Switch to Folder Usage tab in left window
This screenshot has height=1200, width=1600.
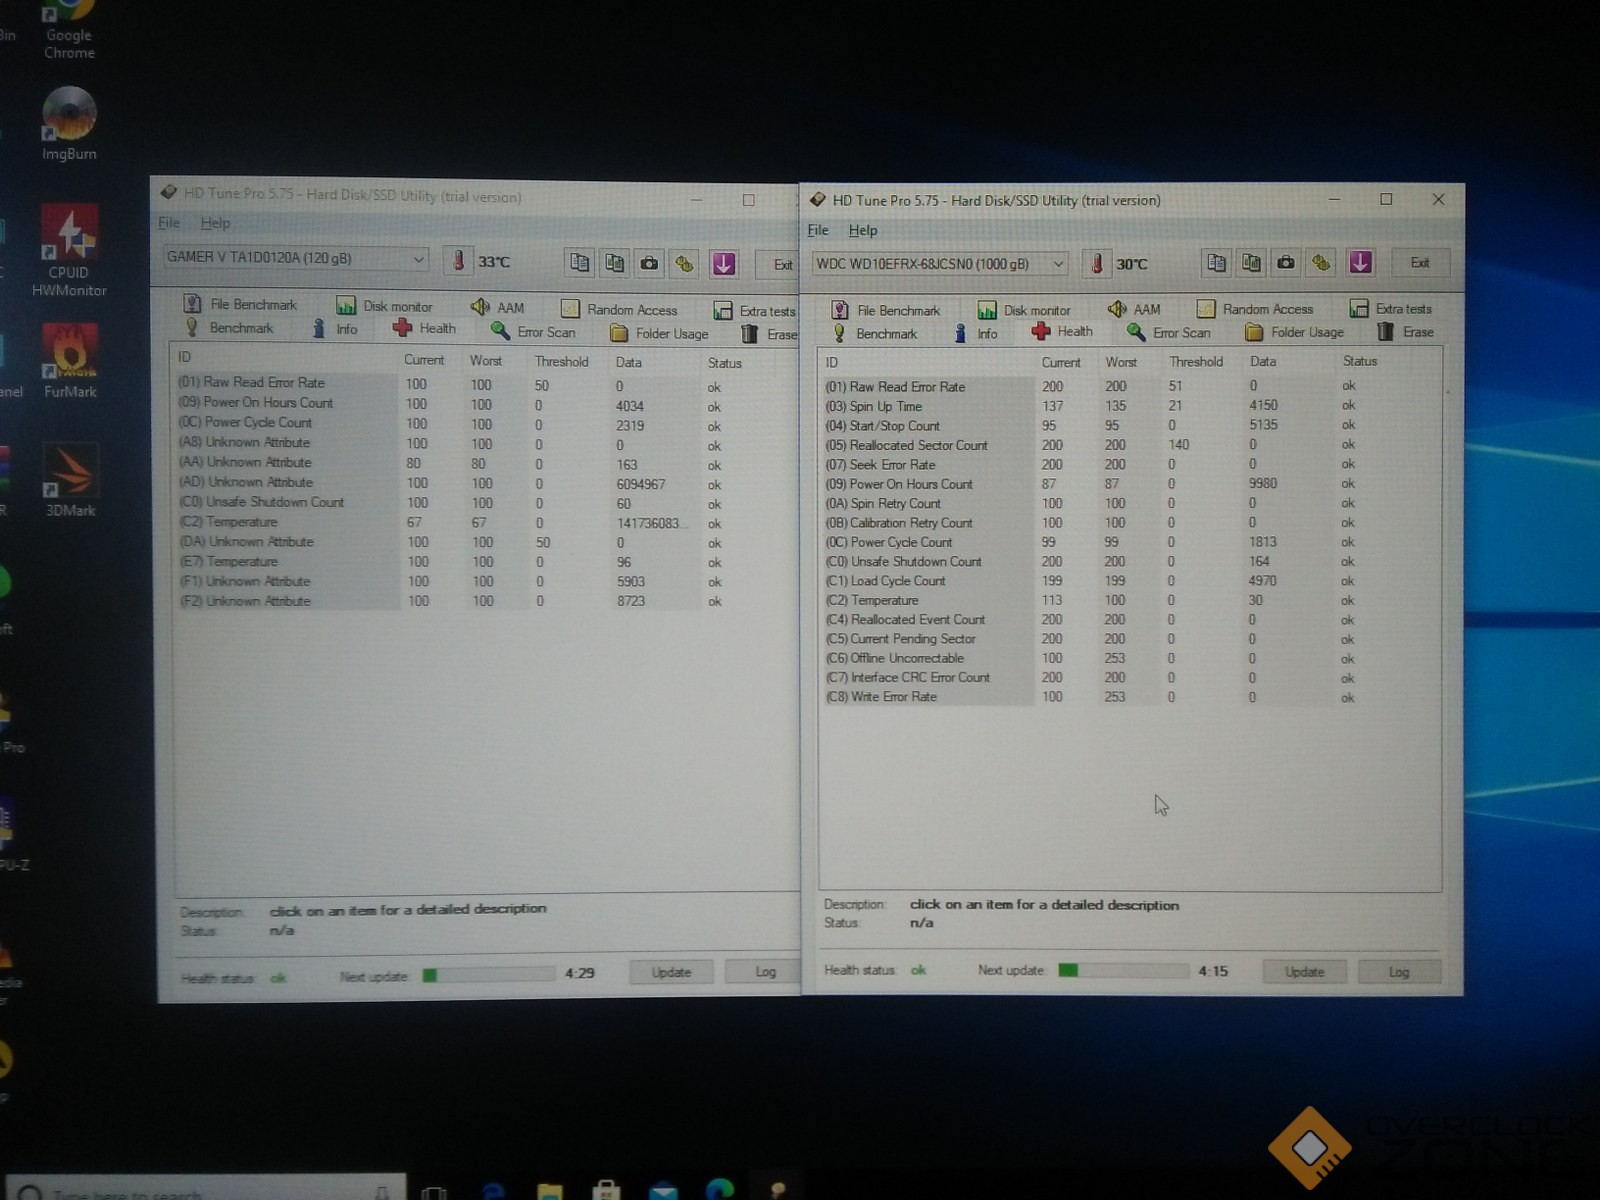click(659, 333)
